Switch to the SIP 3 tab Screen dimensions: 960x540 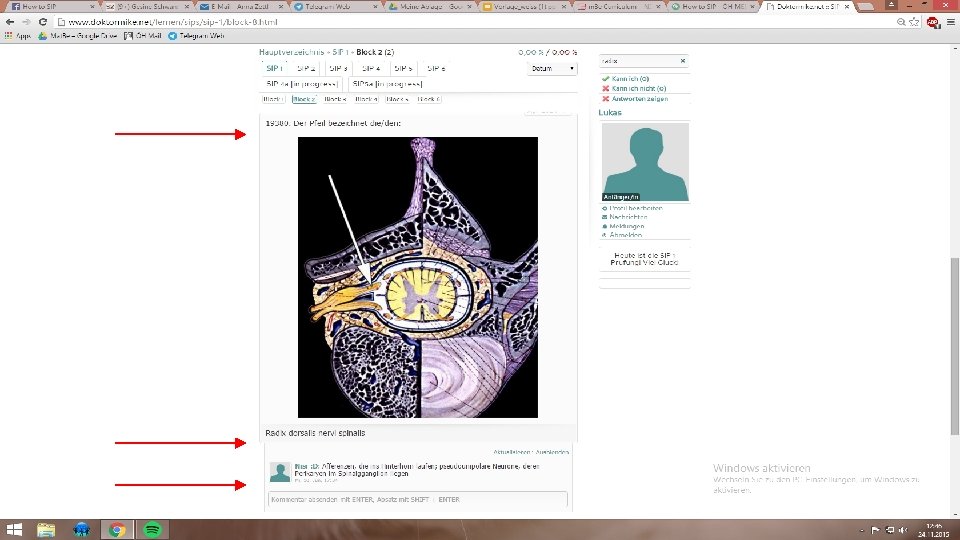[x=338, y=69]
